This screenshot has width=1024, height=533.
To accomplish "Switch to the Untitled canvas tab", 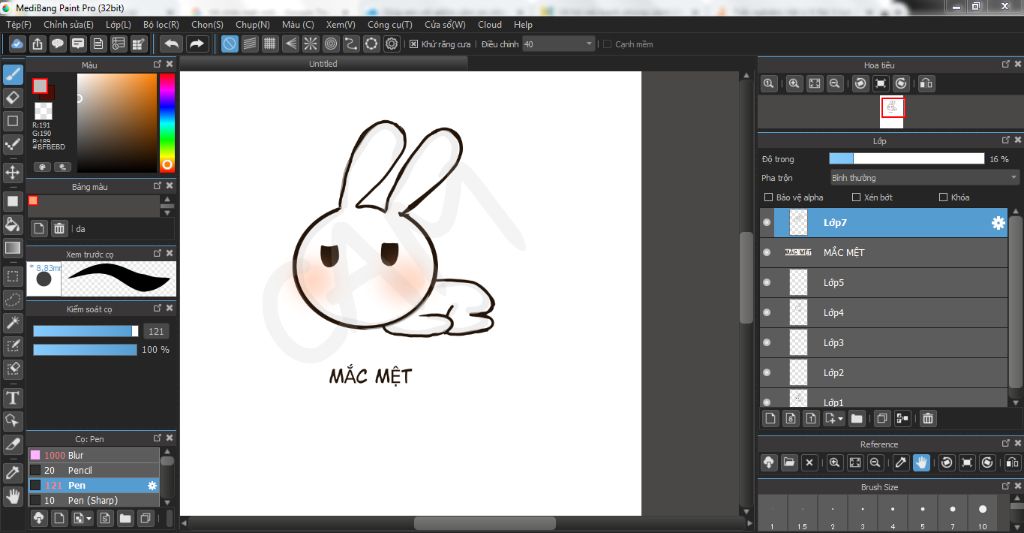I will pyautogui.click(x=323, y=63).
